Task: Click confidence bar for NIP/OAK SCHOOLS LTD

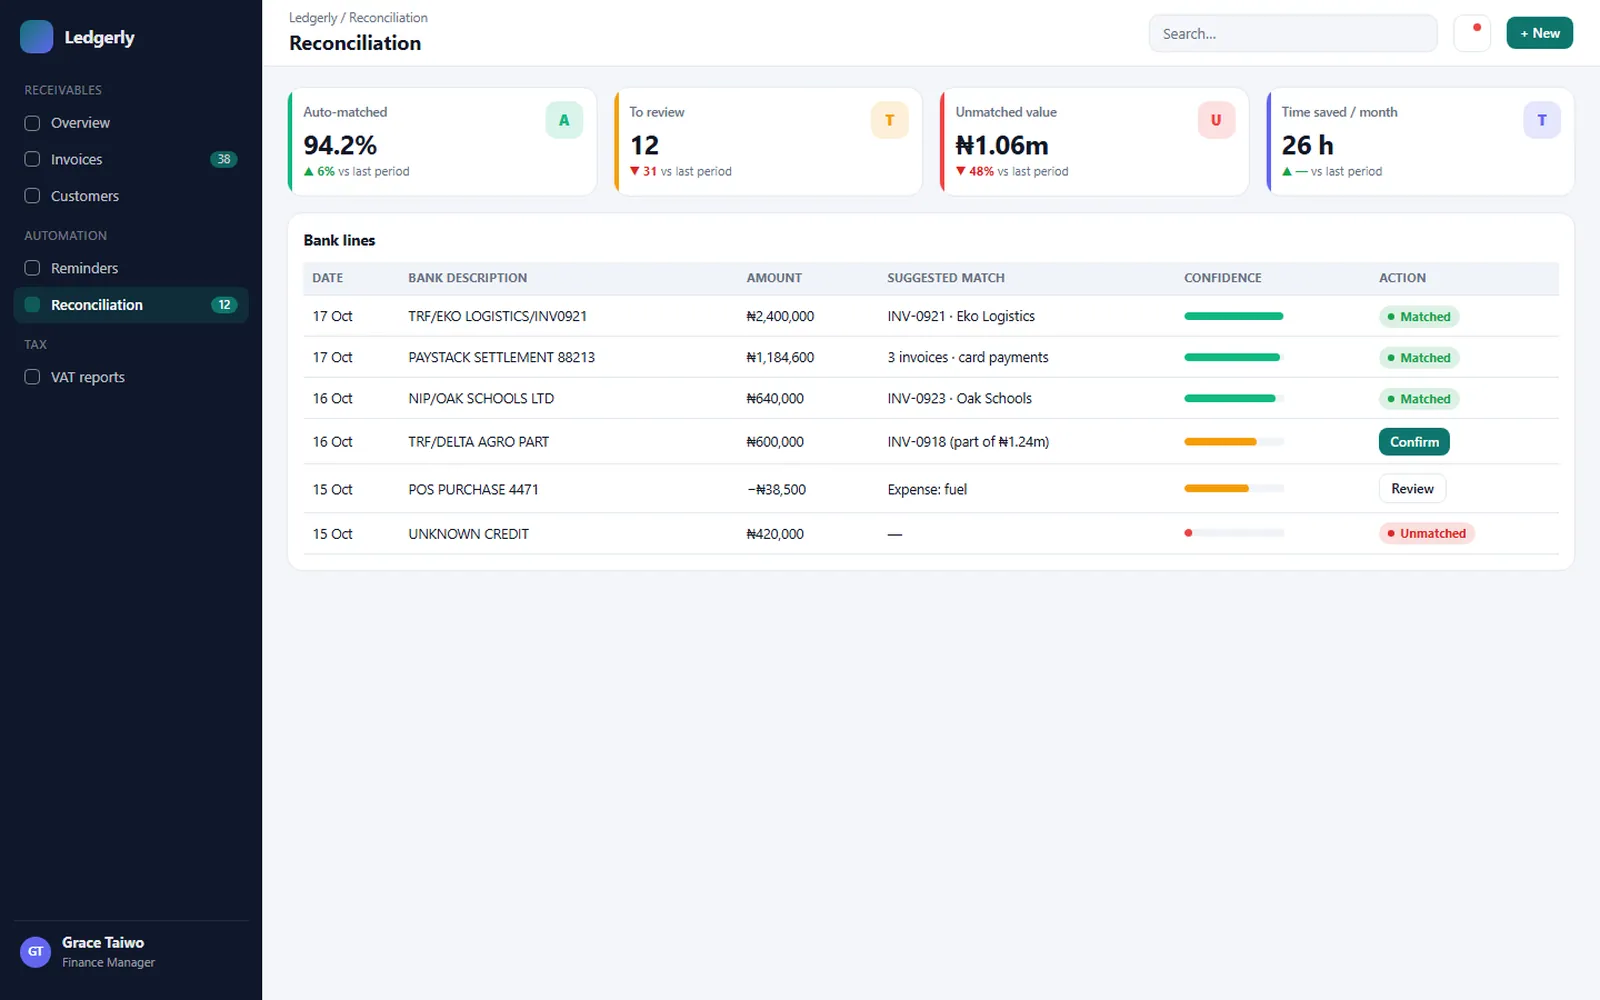Action: coord(1234,398)
